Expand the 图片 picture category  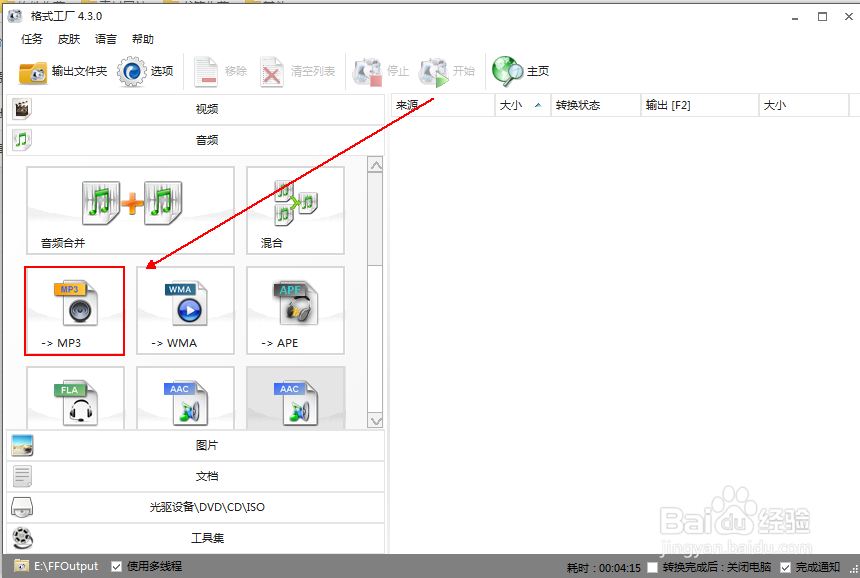pyautogui.click(x=207, y=445)
